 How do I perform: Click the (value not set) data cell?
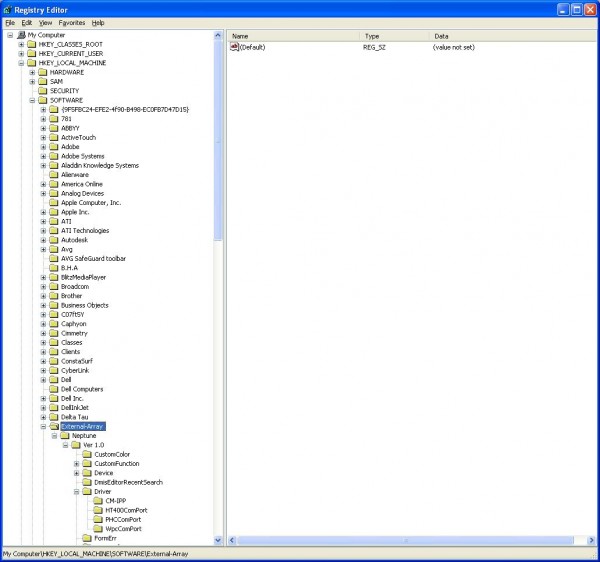454,47
